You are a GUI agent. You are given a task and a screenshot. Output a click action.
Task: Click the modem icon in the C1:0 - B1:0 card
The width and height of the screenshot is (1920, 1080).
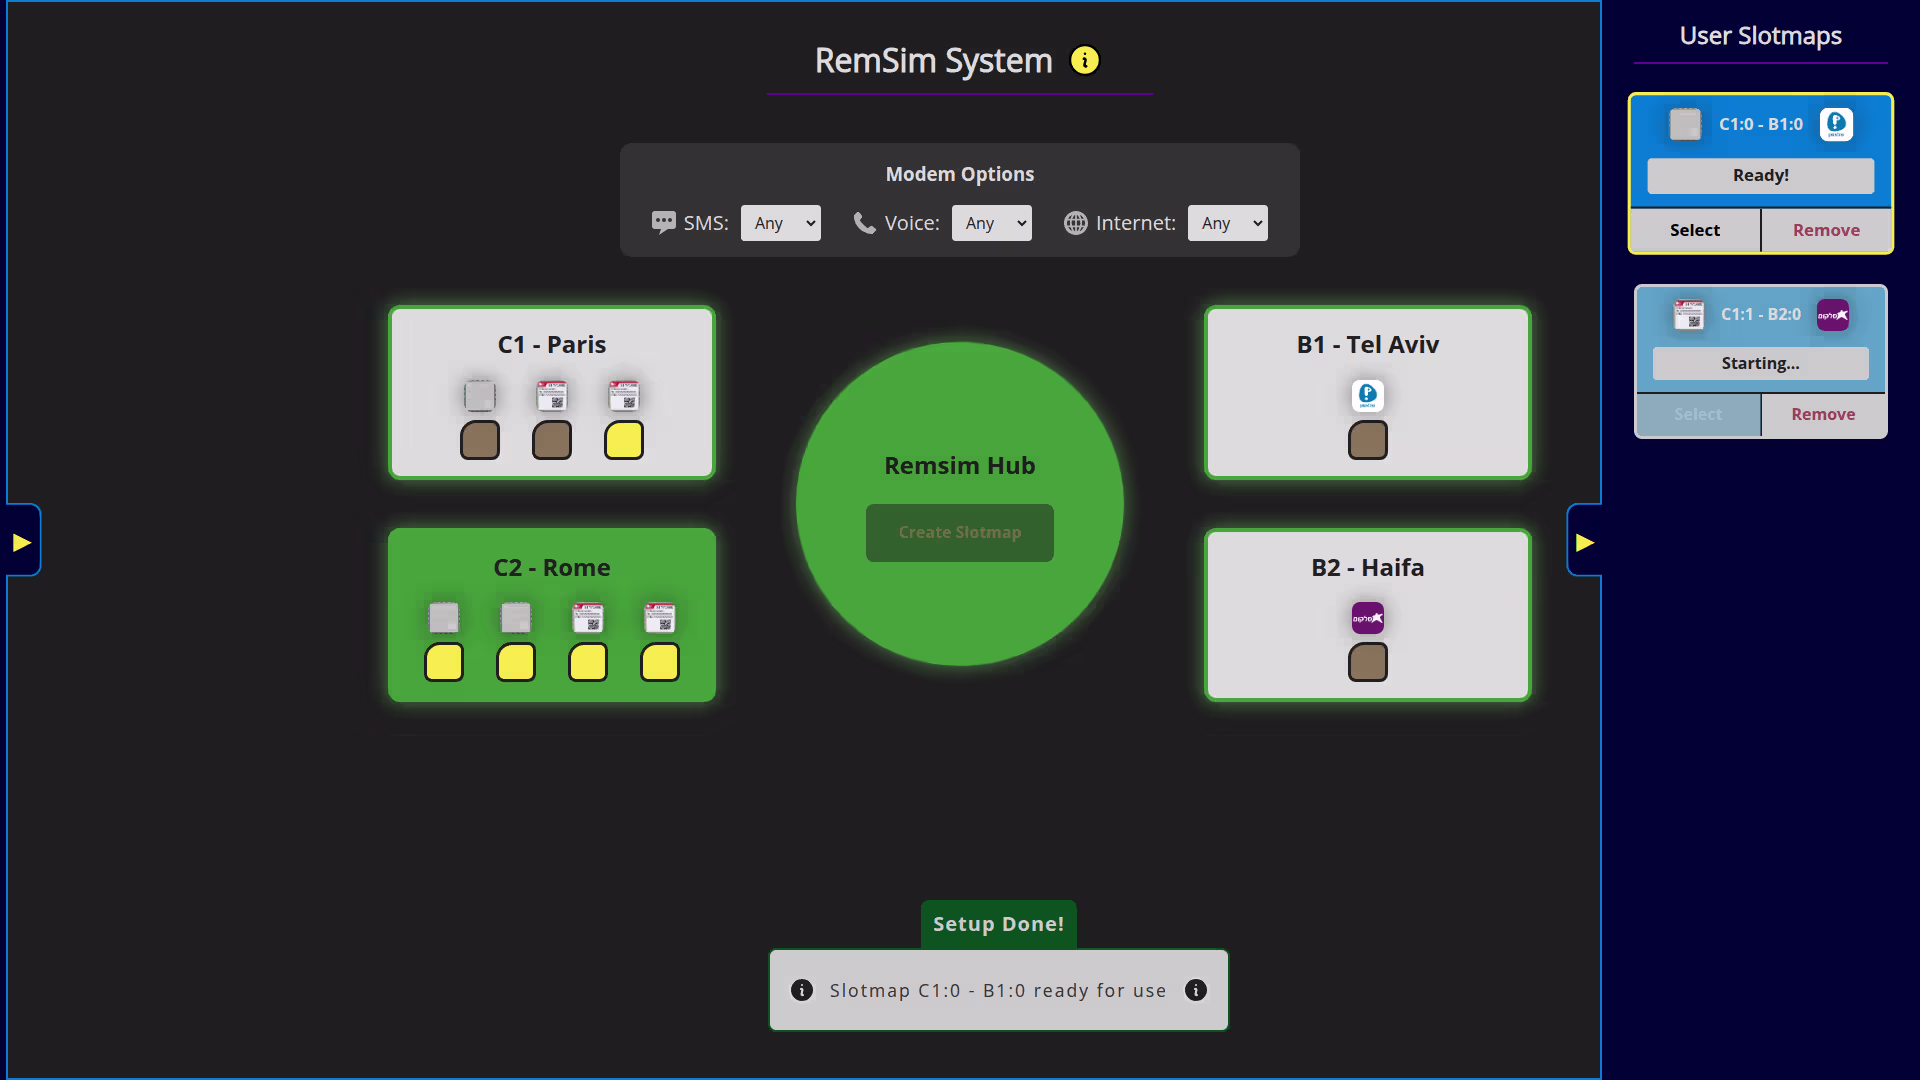click(x=1685, y=124)
